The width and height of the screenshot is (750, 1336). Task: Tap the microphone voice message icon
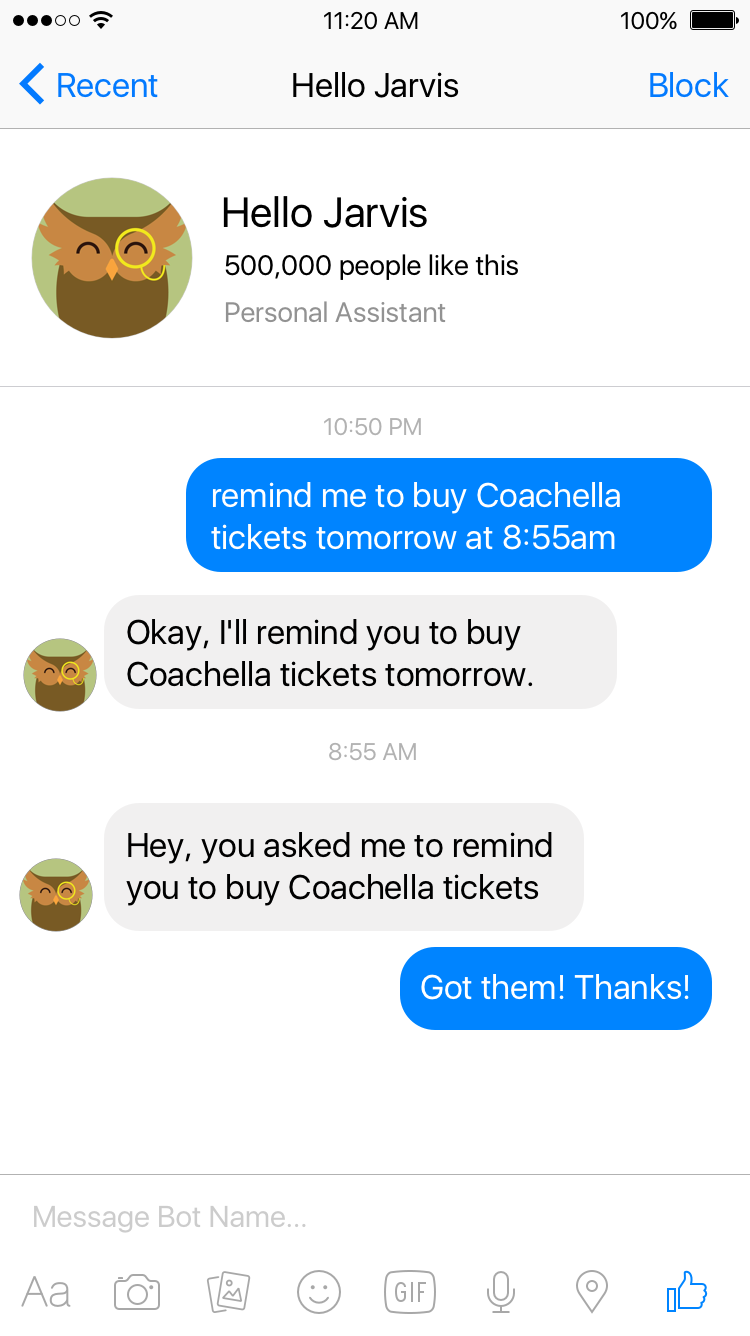pyautogui.click(x=500, y=1291)
